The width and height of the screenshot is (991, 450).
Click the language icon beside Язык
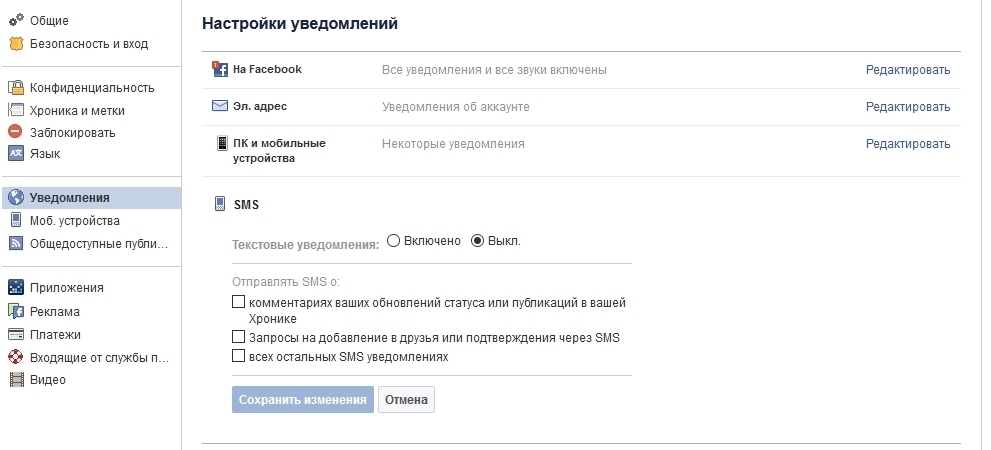tap(15, 153)
